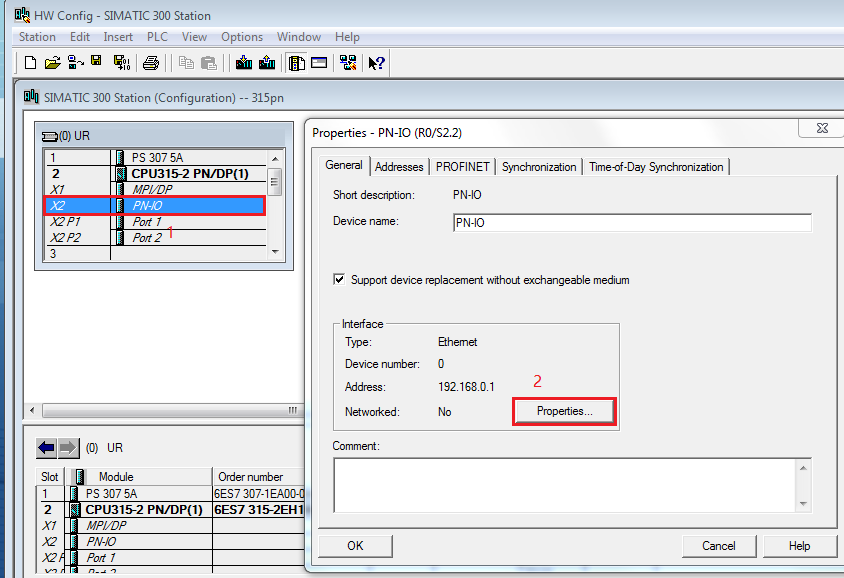Image resolution: width=844 pixels, height=578 pixels.
Task: Open the PLC menu
Action: click(157, 37)
